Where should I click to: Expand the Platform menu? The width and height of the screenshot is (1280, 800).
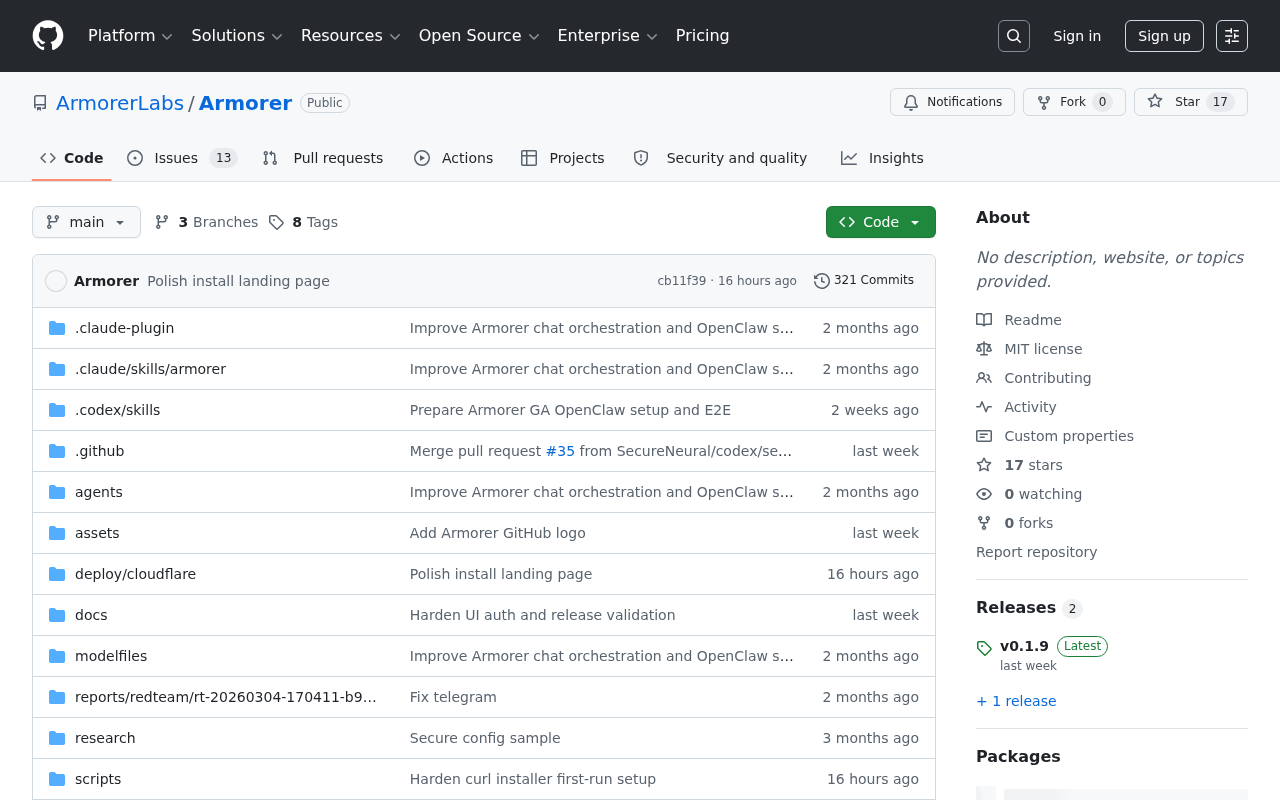pos(130,36)
